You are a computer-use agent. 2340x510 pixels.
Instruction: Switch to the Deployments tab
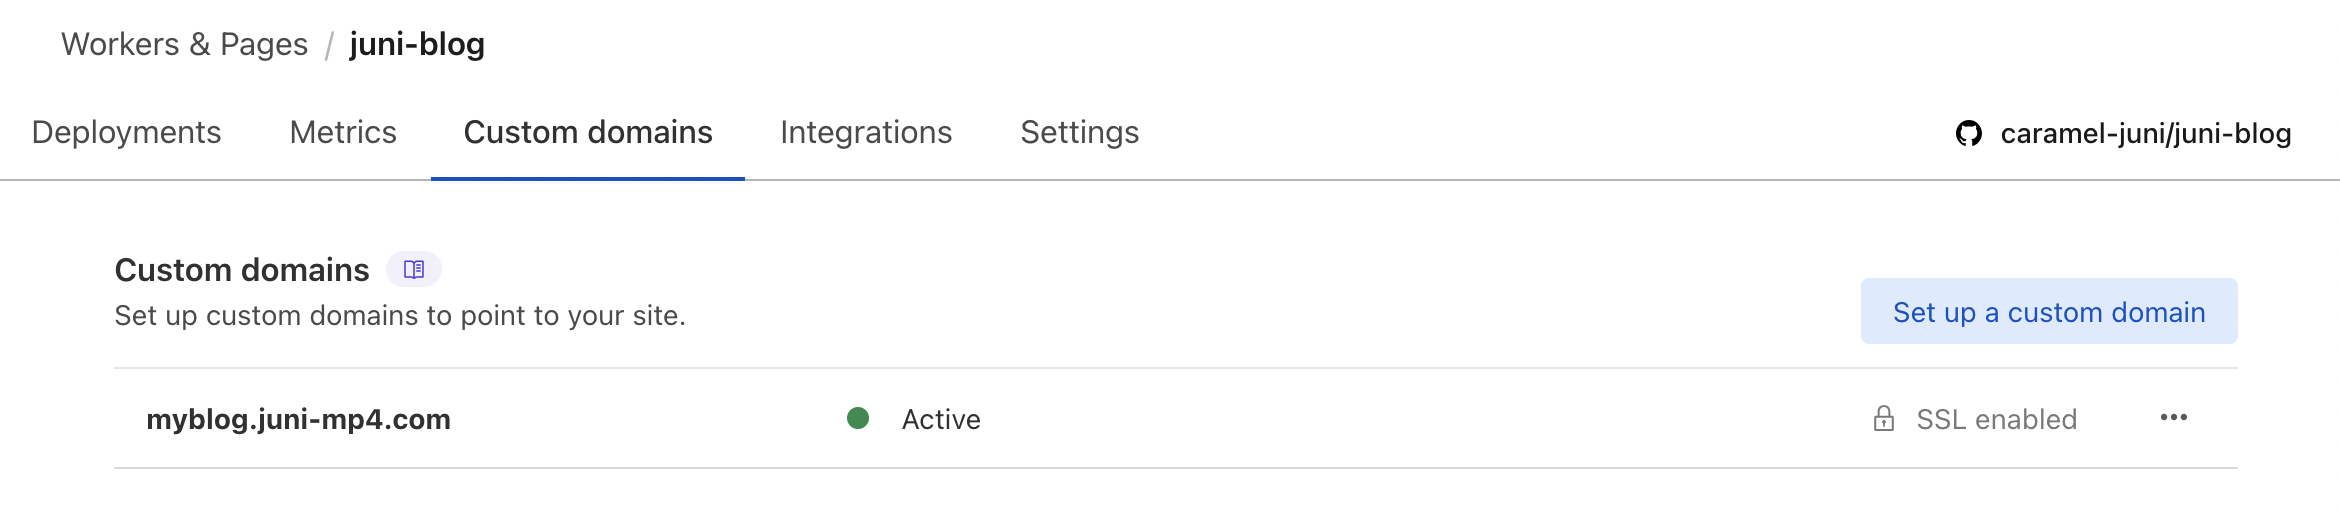click(126, 132)
